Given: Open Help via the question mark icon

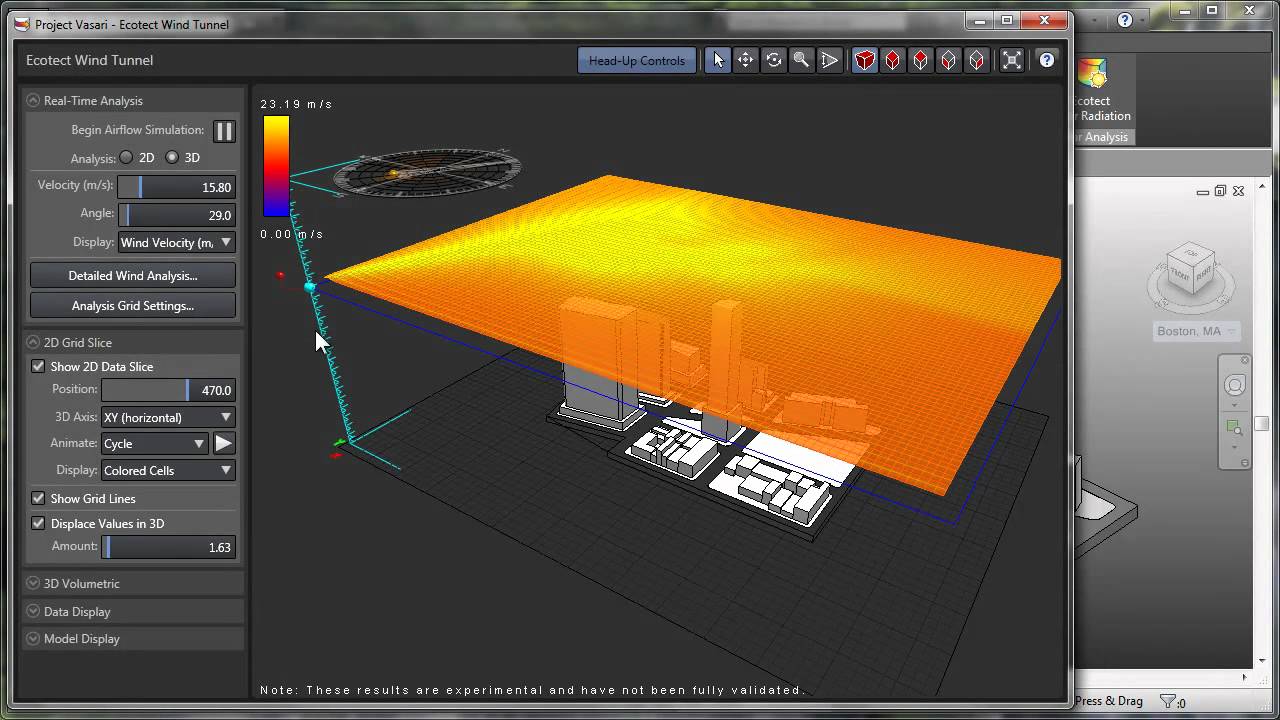Looking at the screenshot, I should pos(1046,60).
